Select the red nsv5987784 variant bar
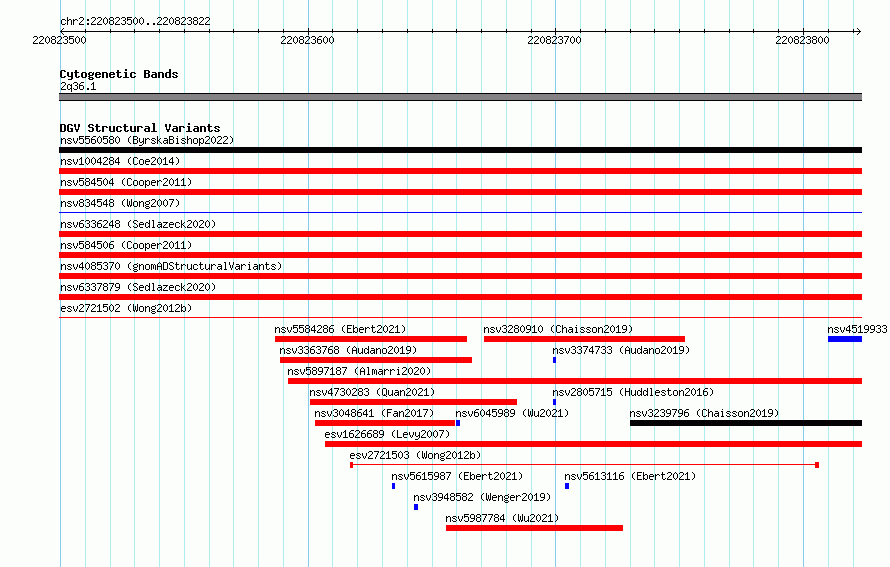This screenshot has width=890, height=567. click(534, 528)
